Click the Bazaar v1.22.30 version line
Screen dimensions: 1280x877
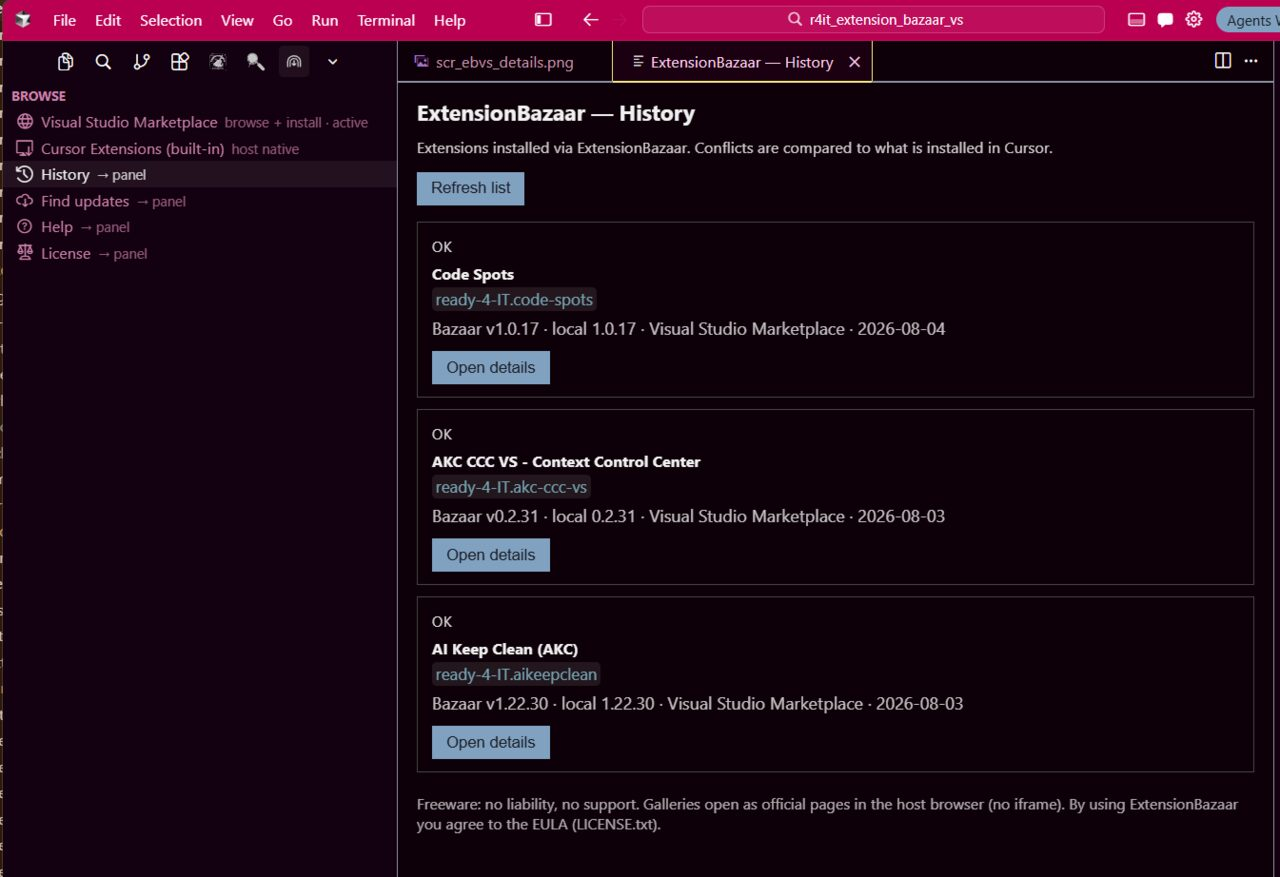point(697,704)
